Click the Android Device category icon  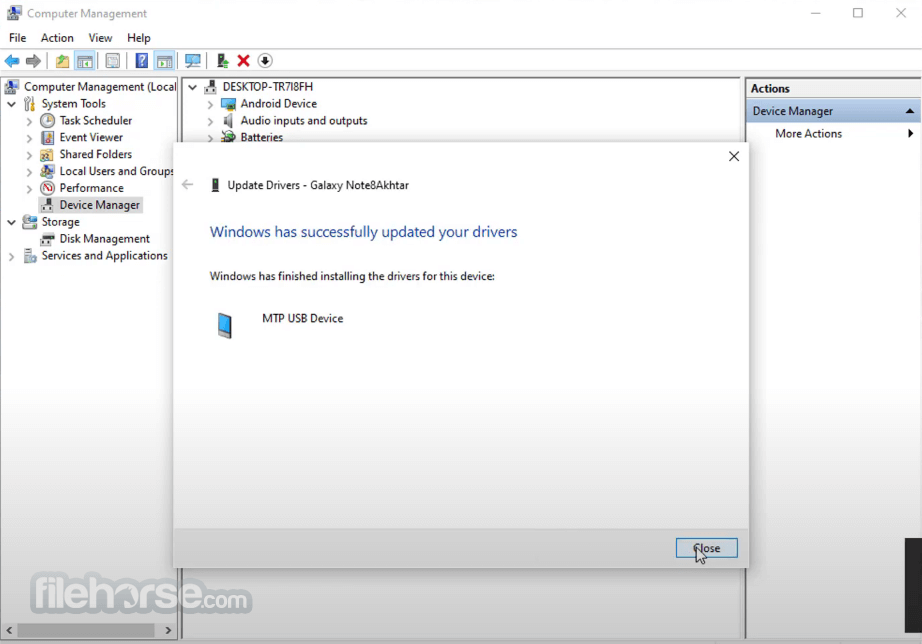click(x=228, y=104)
